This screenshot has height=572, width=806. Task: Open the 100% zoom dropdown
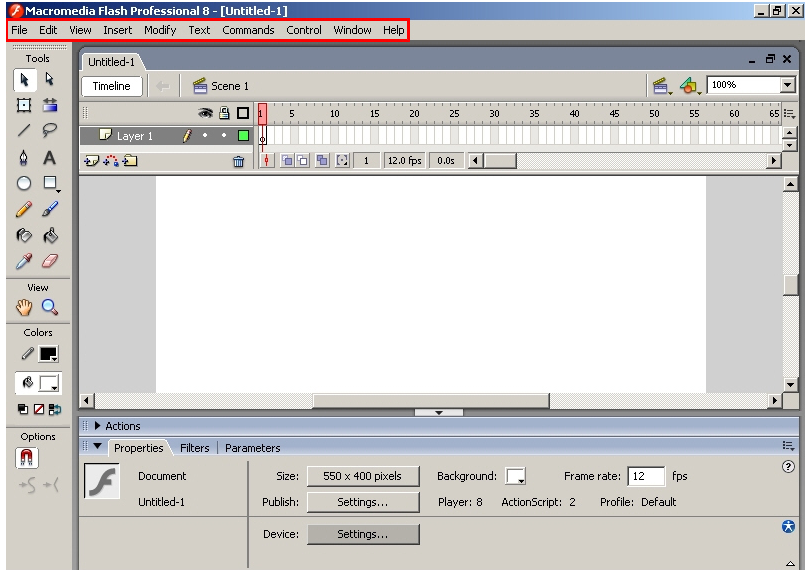[x=787, y=85]
